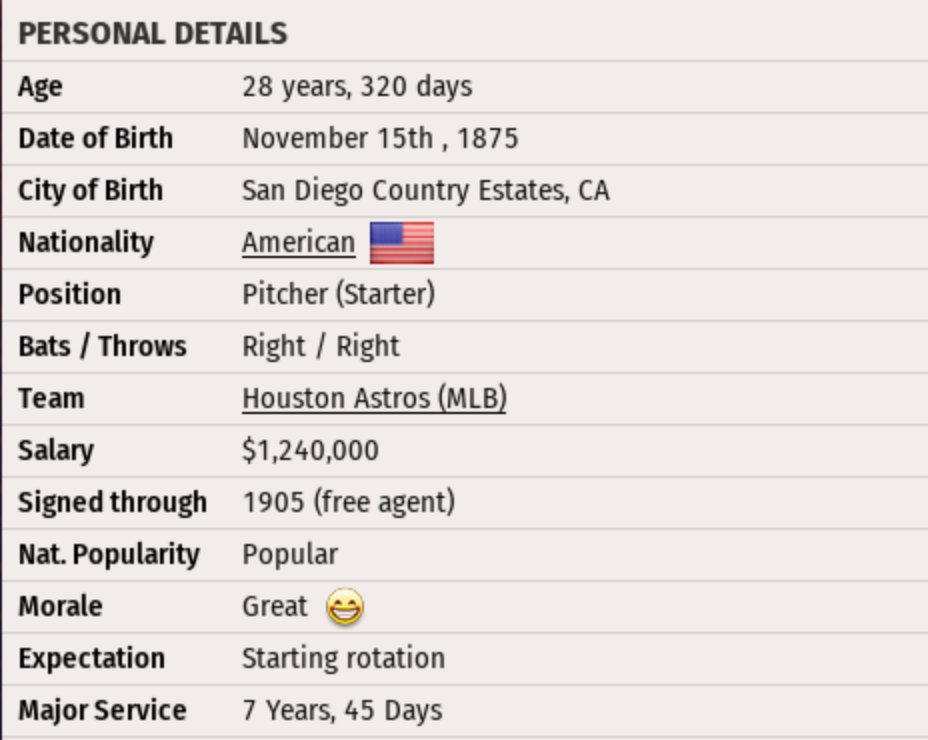
Task: Select the 1905 (free agent) contract value
Action: (x=348, y=503)
